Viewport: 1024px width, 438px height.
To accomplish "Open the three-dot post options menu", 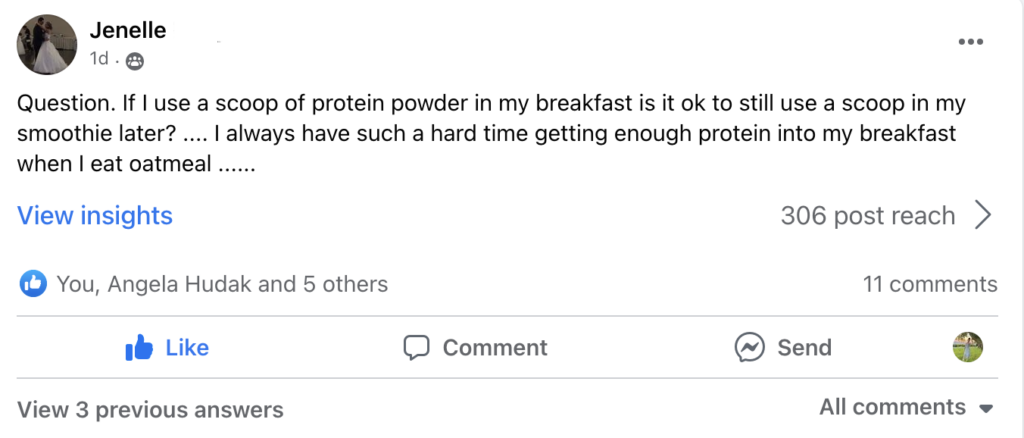I will (x=970, y=42).
